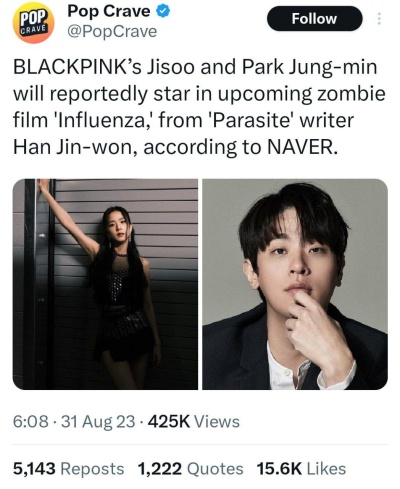View the 425K Views count

click(194, 421)
